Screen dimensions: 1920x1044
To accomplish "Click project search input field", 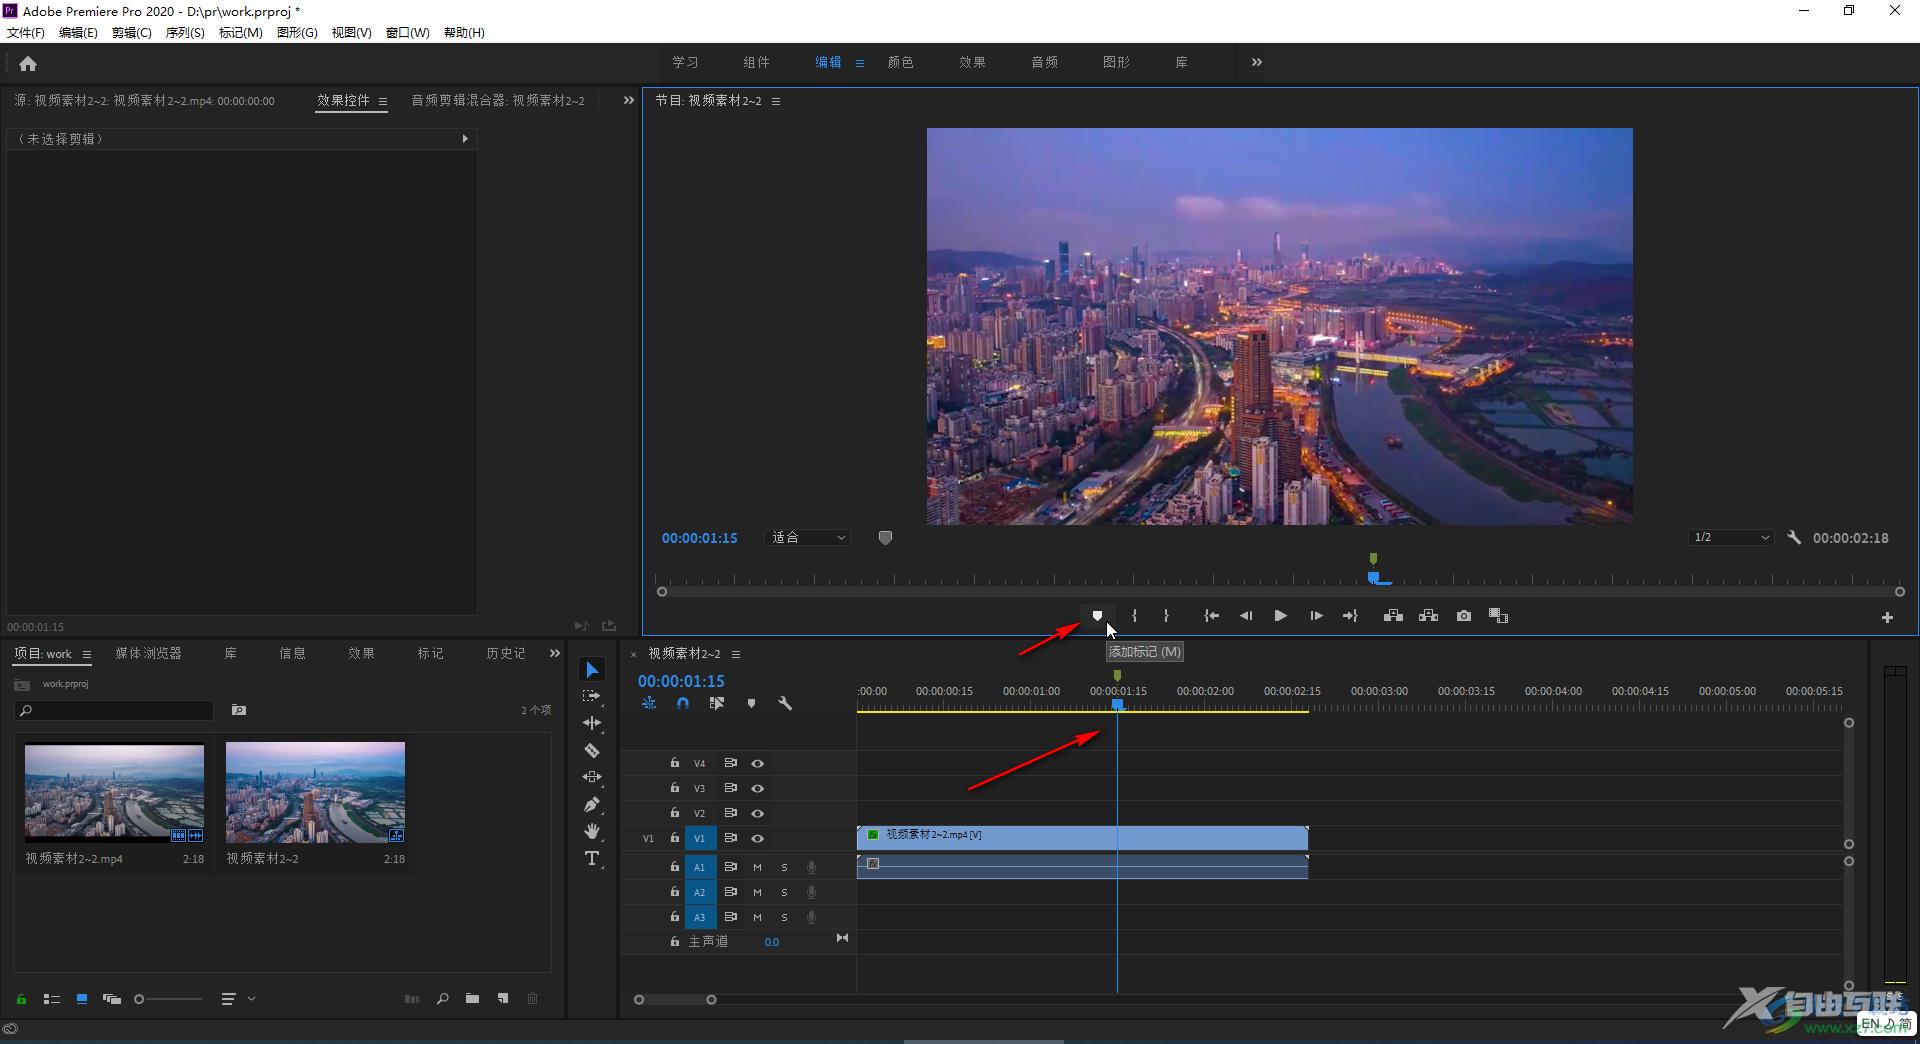I will (115, 710).
